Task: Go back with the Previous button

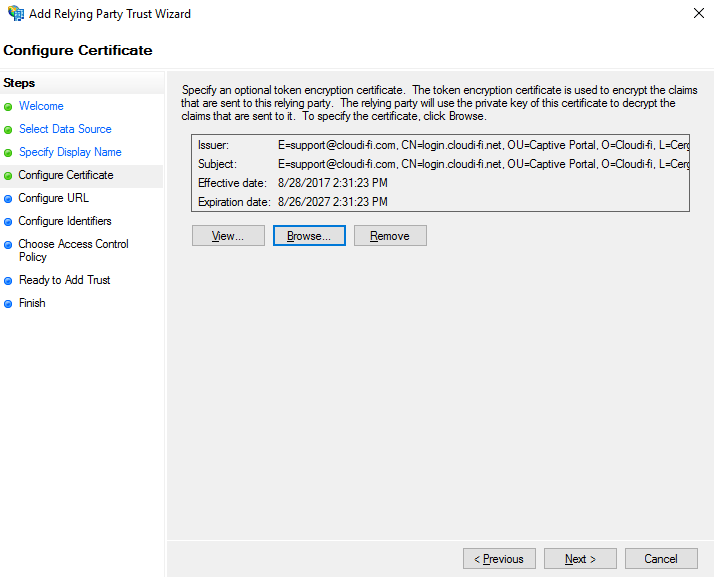Action: pos(499,558)
